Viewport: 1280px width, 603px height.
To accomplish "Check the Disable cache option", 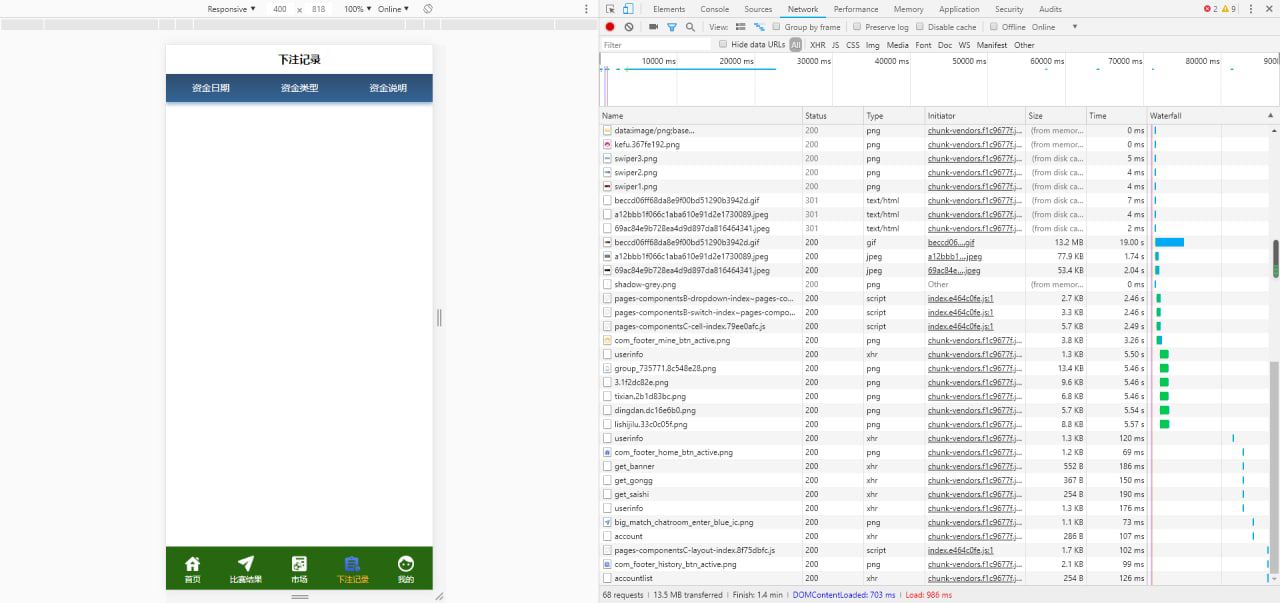I will (921, 27).
